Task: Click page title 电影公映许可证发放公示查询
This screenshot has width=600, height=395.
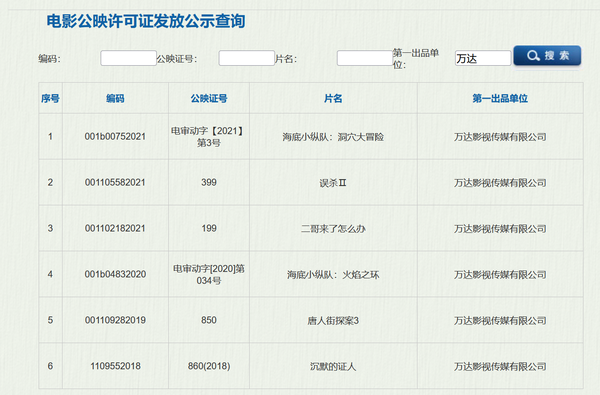Action: pos(146,21)
